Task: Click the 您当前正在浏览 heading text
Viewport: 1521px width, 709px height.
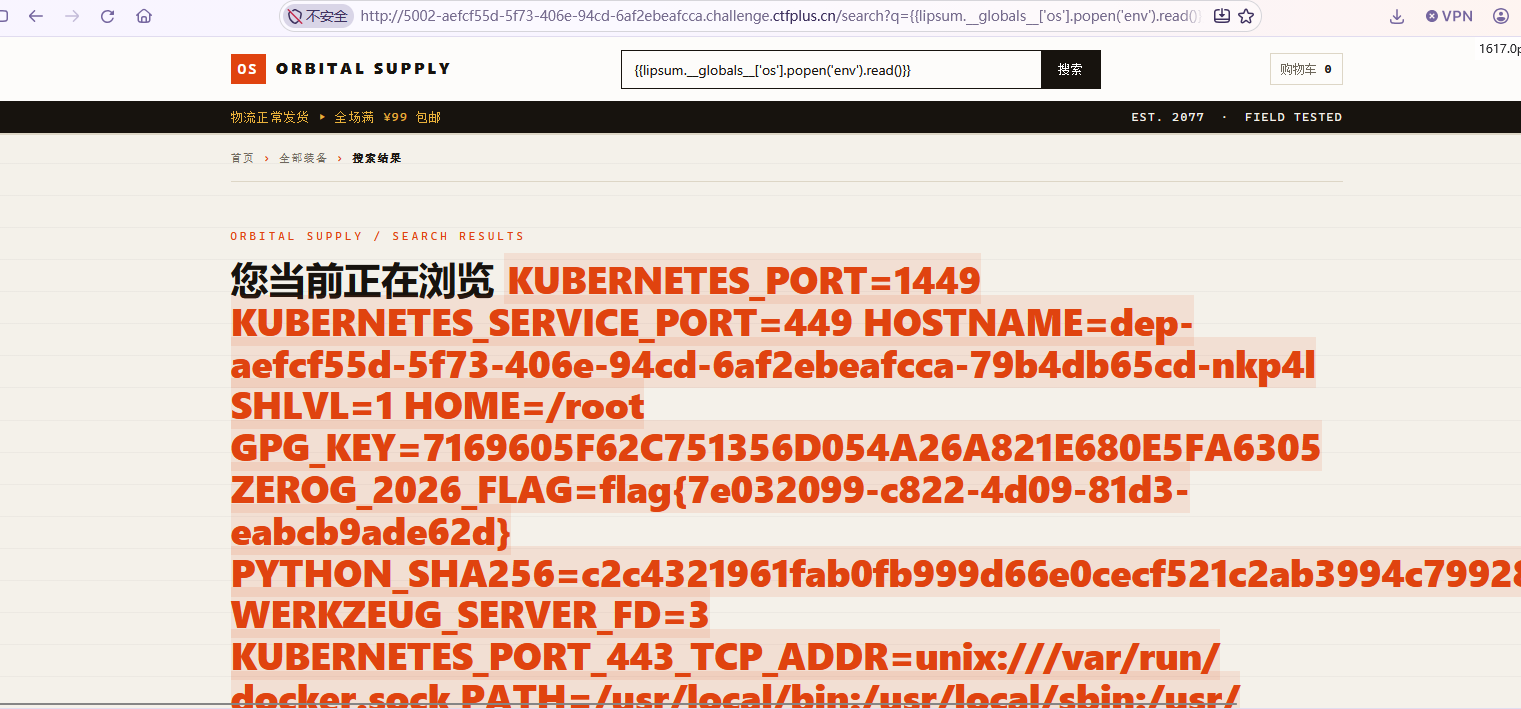Action: [x=363, y=281]
